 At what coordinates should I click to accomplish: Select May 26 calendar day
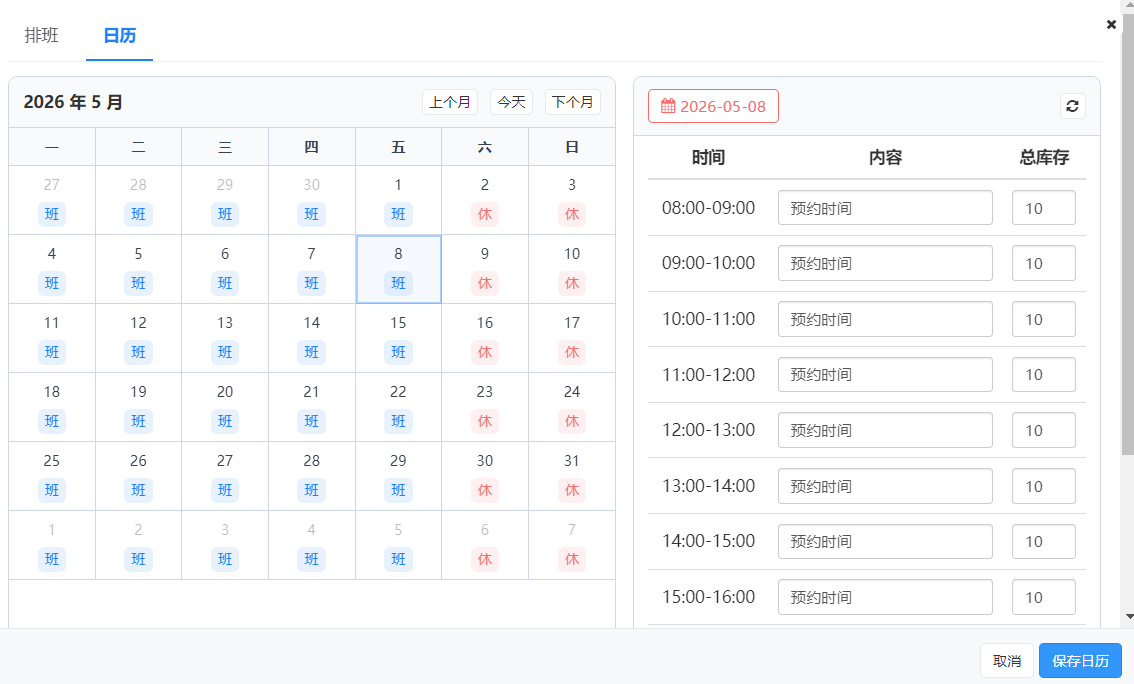[138, 476]
